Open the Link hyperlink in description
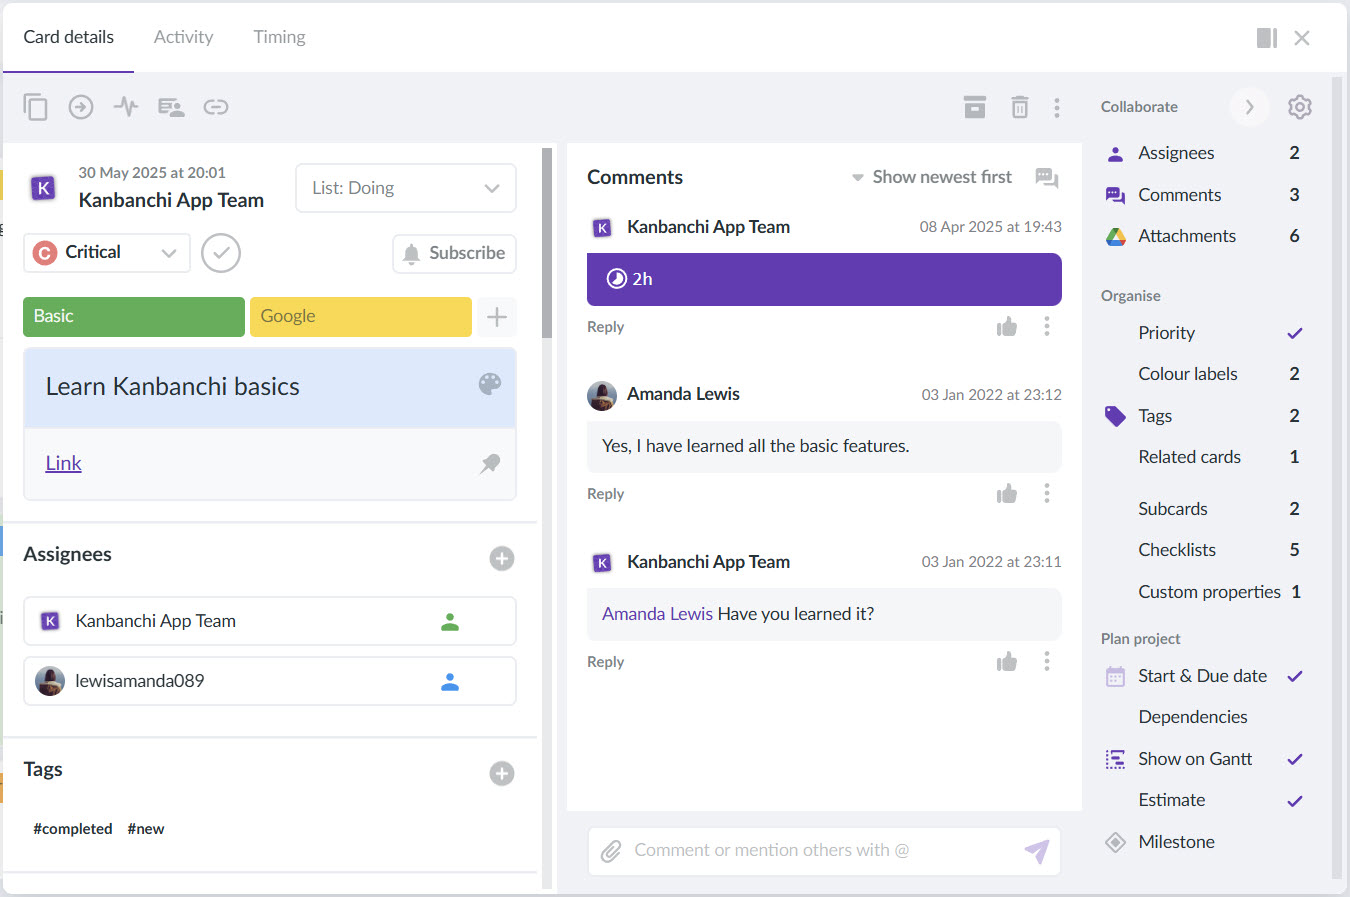 tap(63, 463)
